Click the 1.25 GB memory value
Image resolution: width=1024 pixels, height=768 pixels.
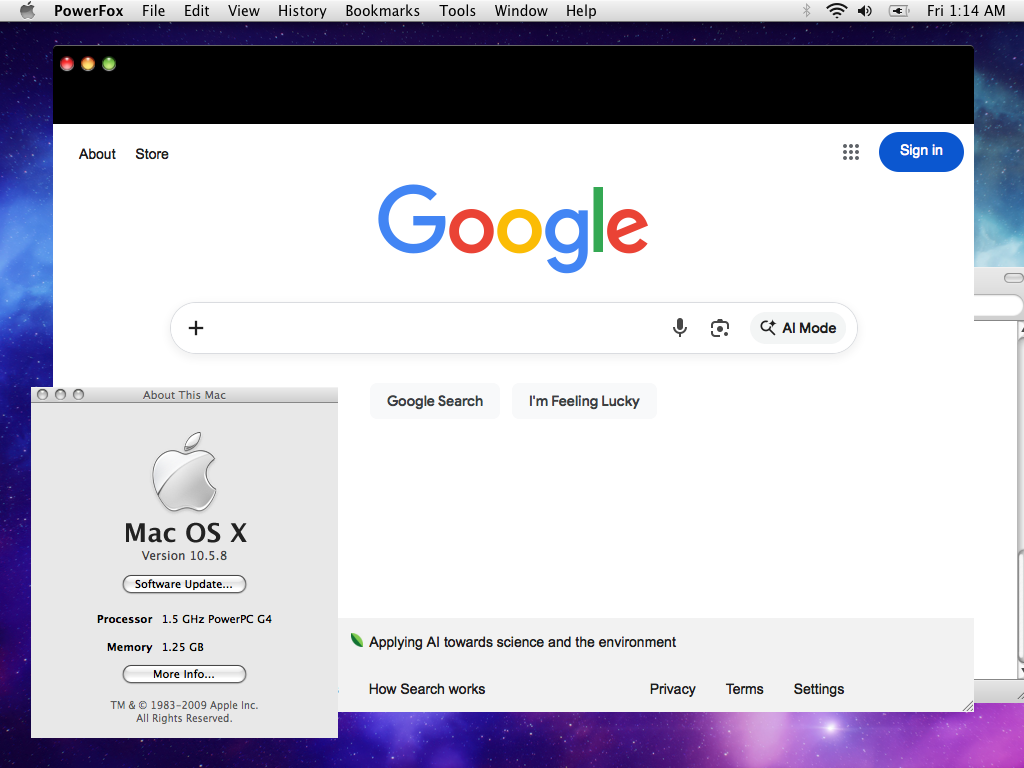(183, 647)
